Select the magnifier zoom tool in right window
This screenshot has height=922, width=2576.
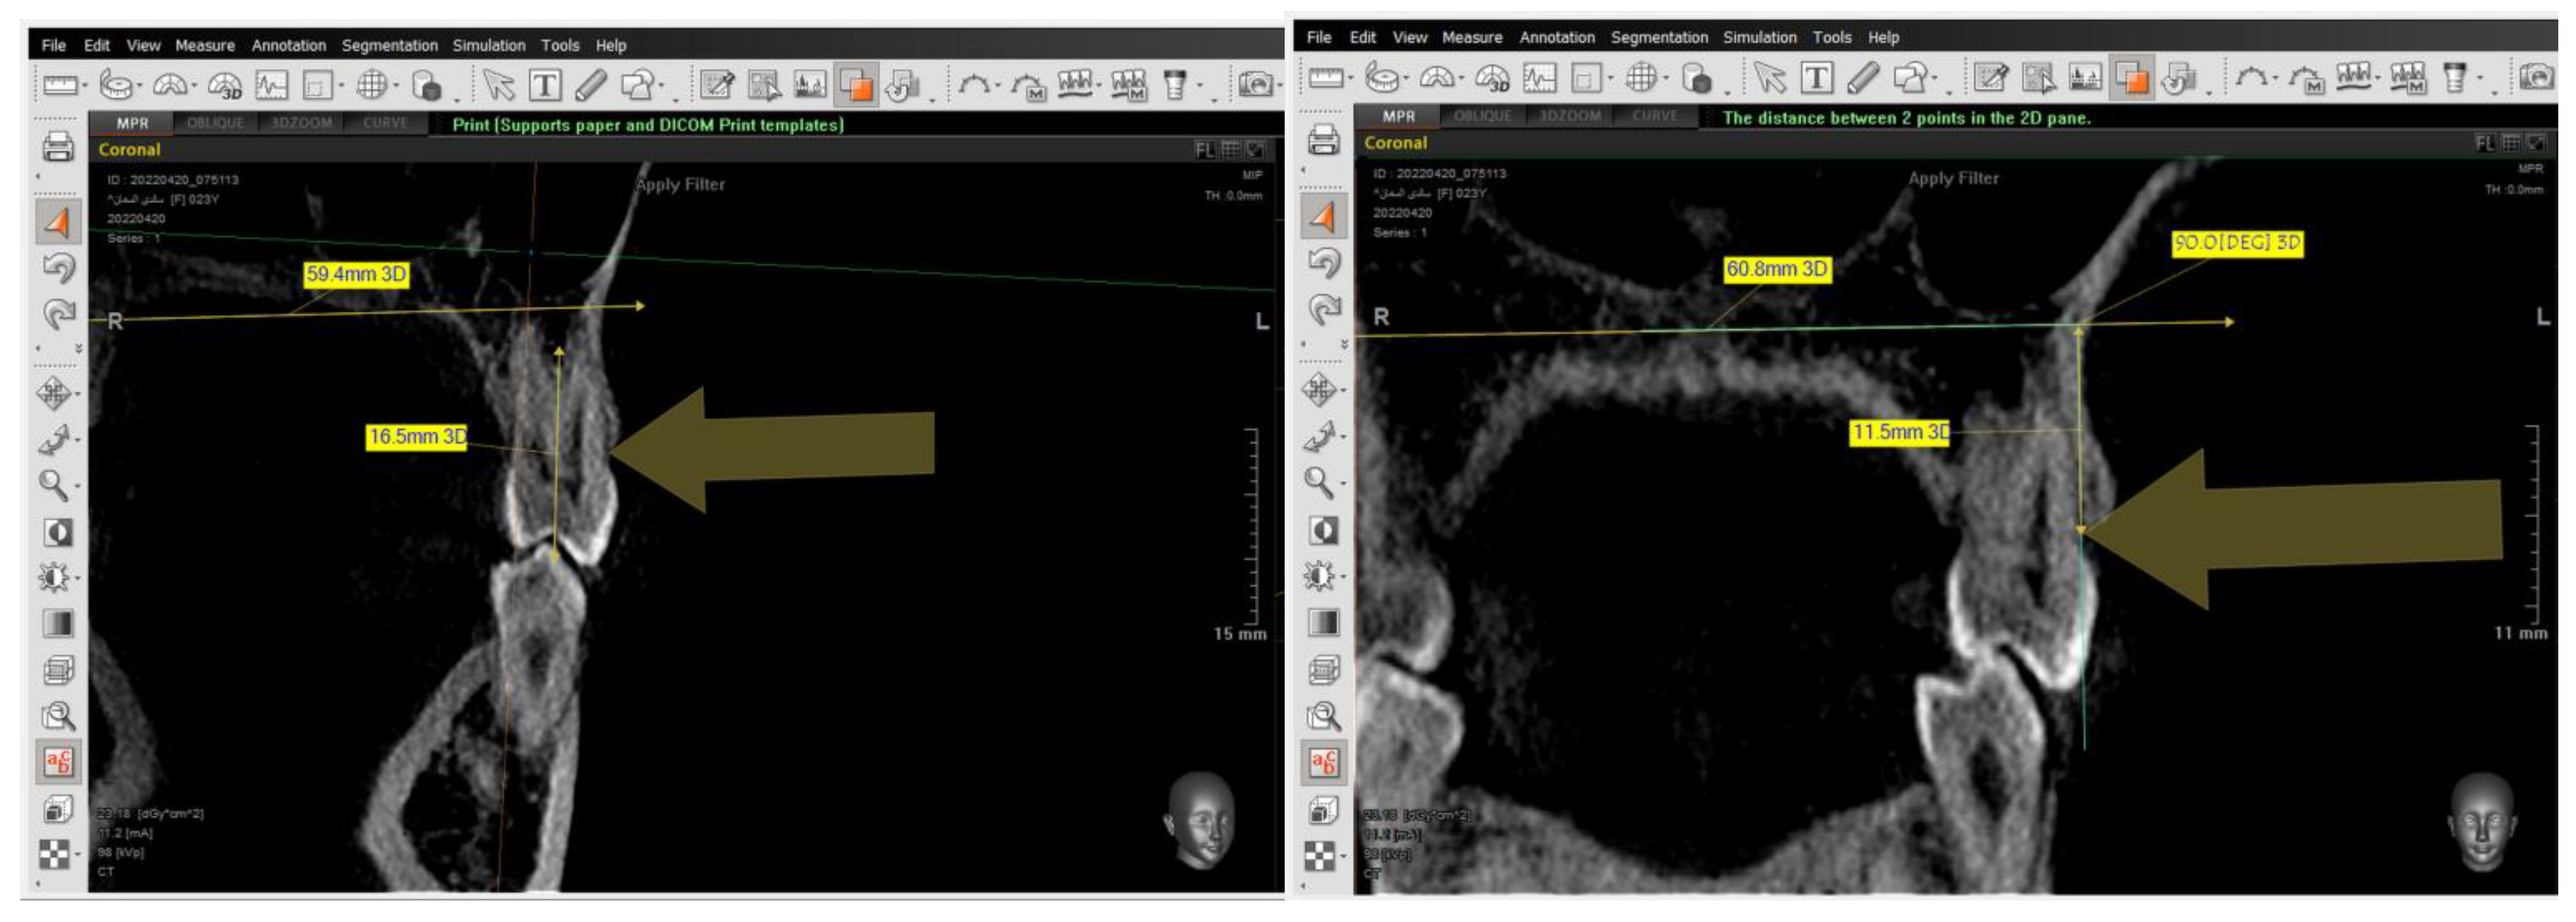1319,483
